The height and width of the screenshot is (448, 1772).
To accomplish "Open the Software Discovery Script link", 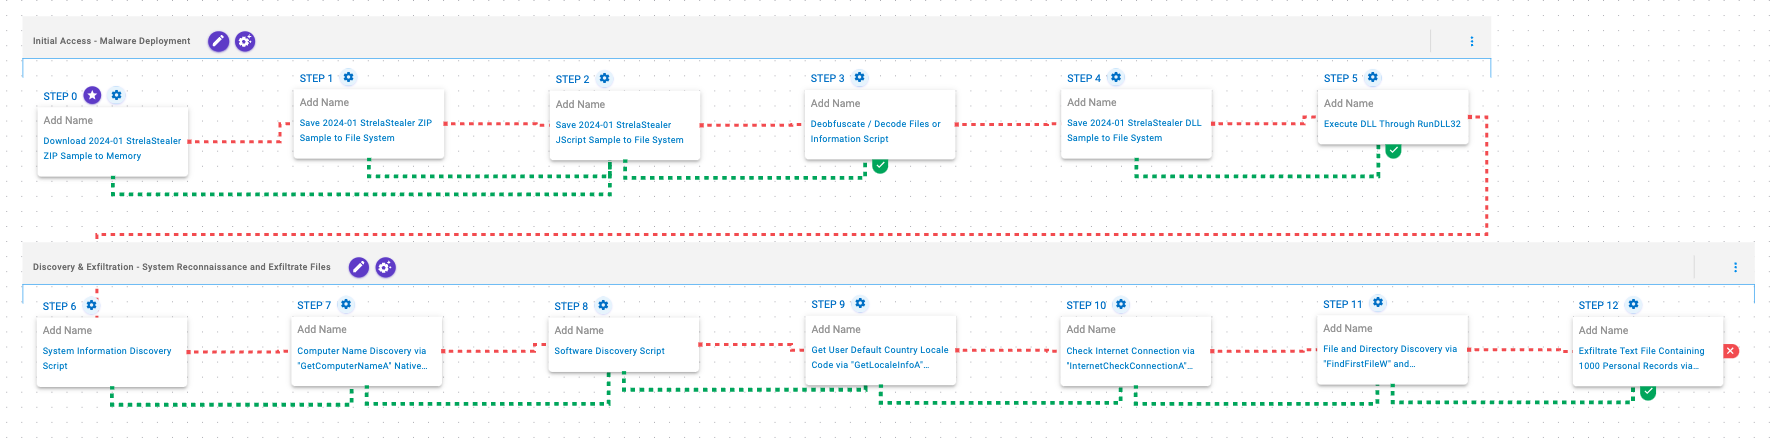I will point(609,351).
